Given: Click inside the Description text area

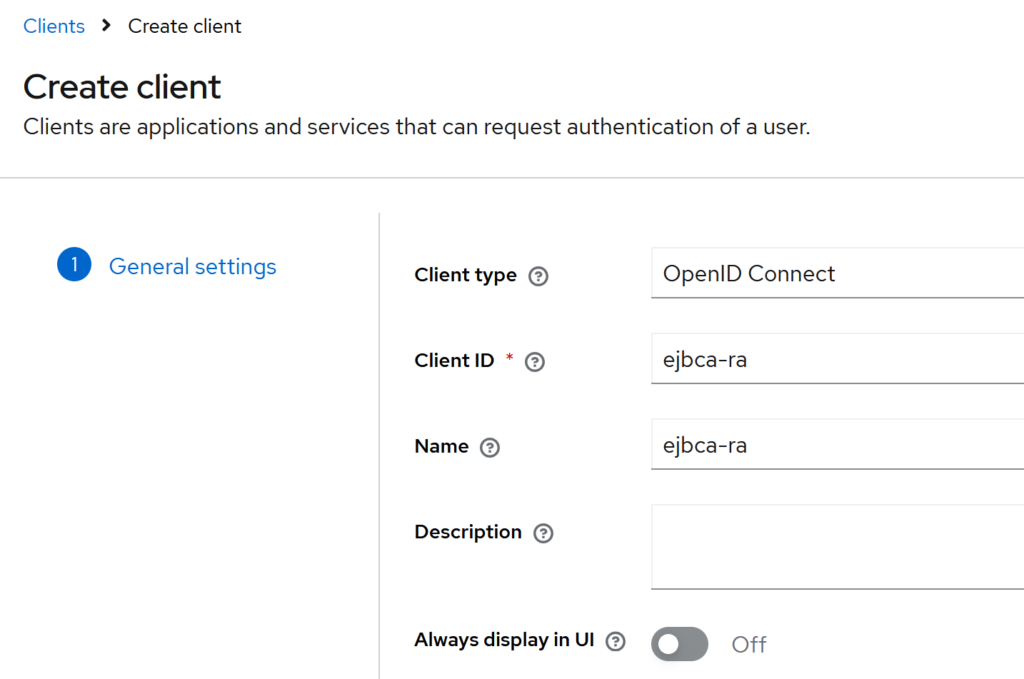Looking at the screenshot, I should click(x=836, y=546).
